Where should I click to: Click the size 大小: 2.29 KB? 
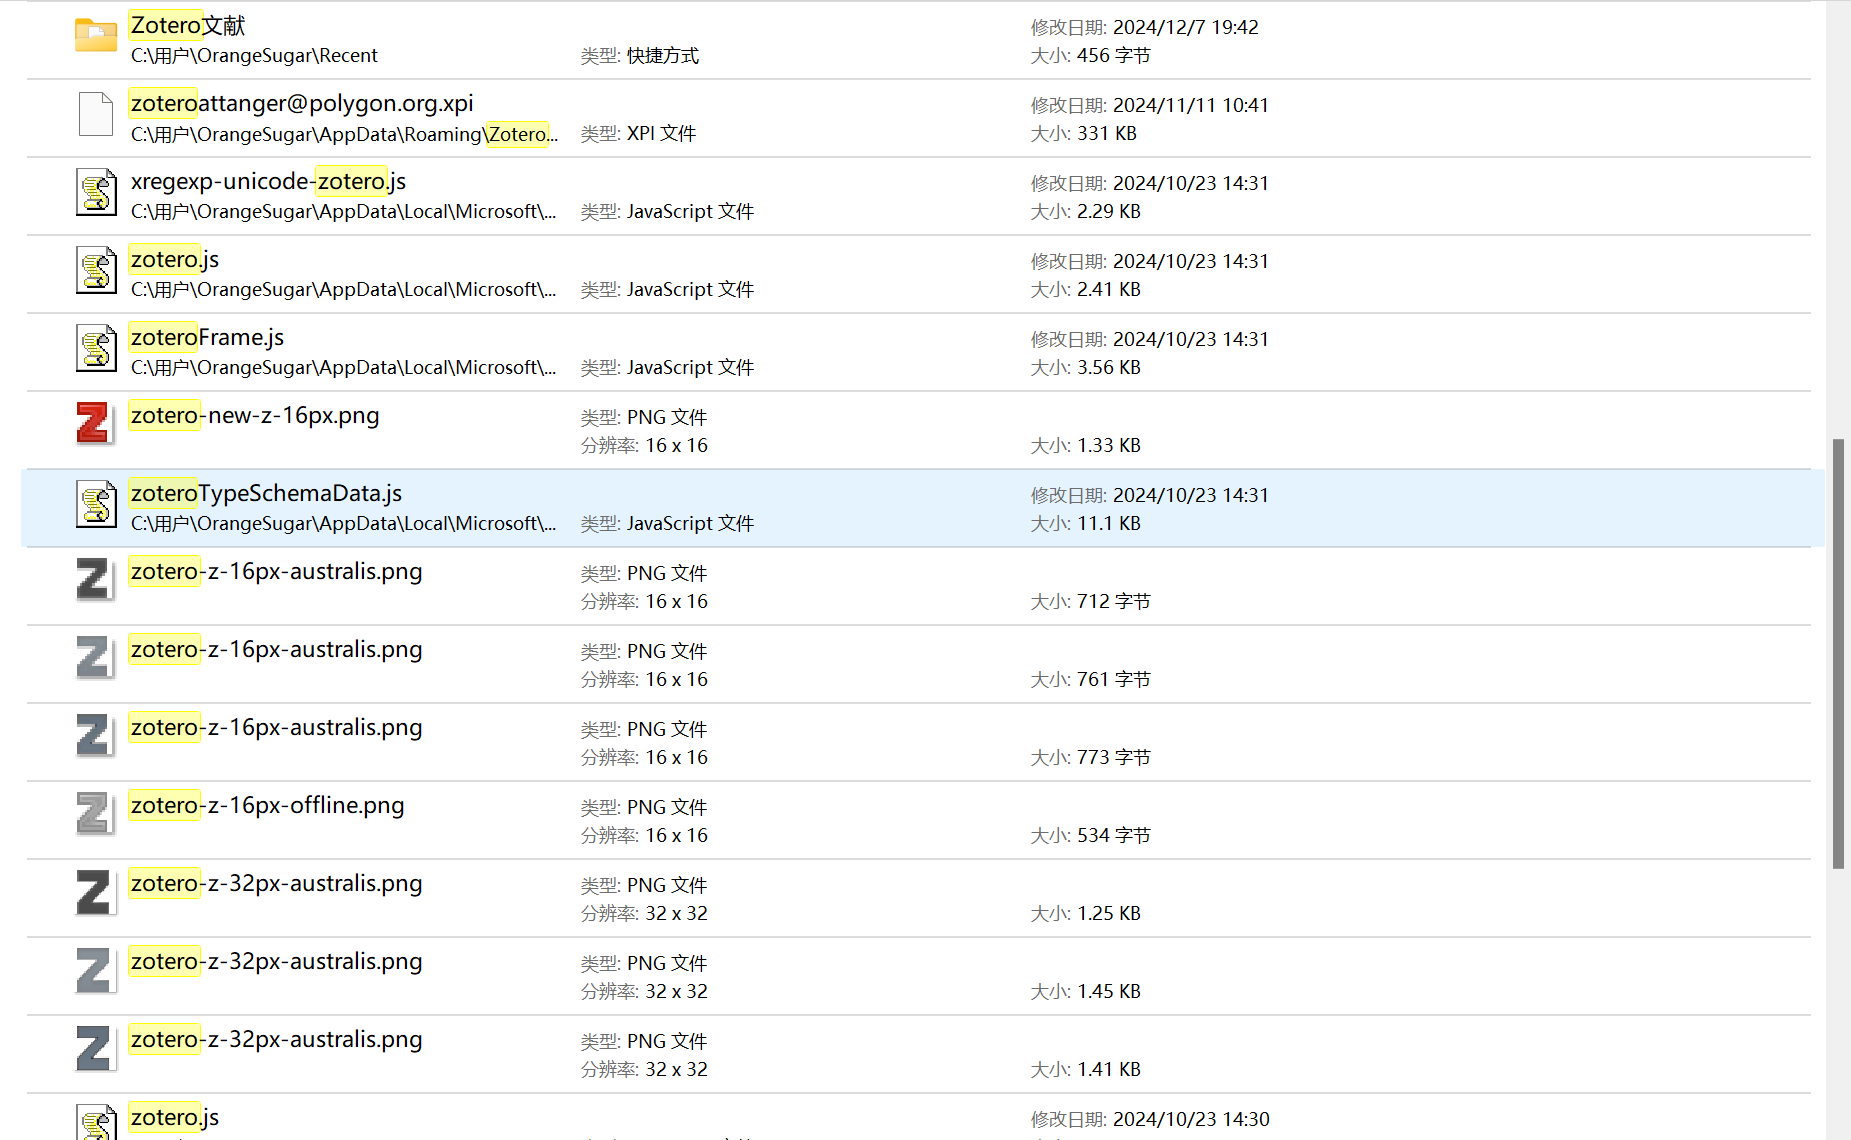pos(1085,212)
